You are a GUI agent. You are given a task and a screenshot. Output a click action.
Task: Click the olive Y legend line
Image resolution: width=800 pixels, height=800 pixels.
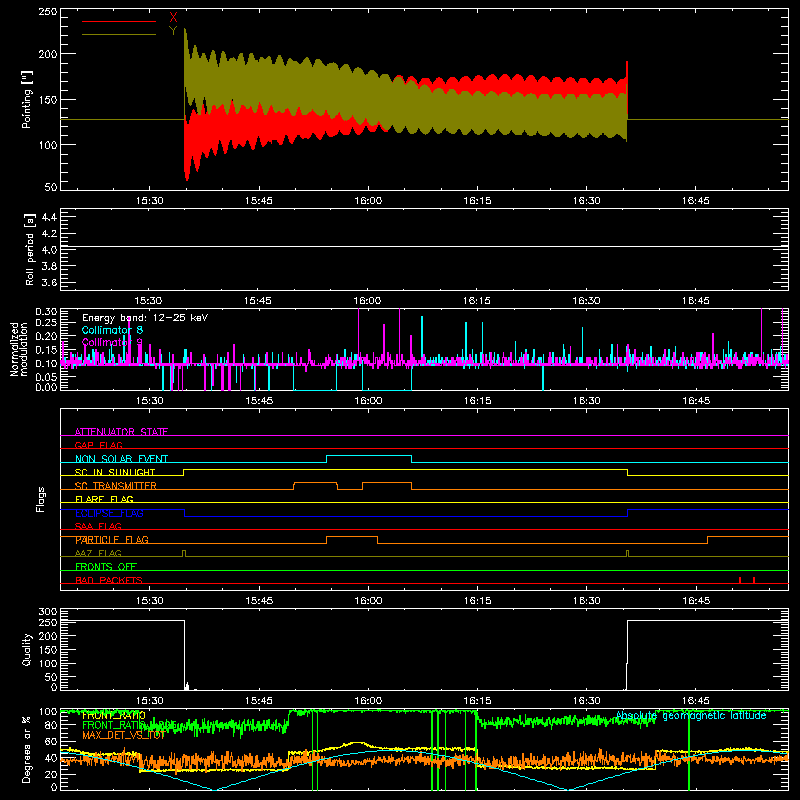[119, 35]
